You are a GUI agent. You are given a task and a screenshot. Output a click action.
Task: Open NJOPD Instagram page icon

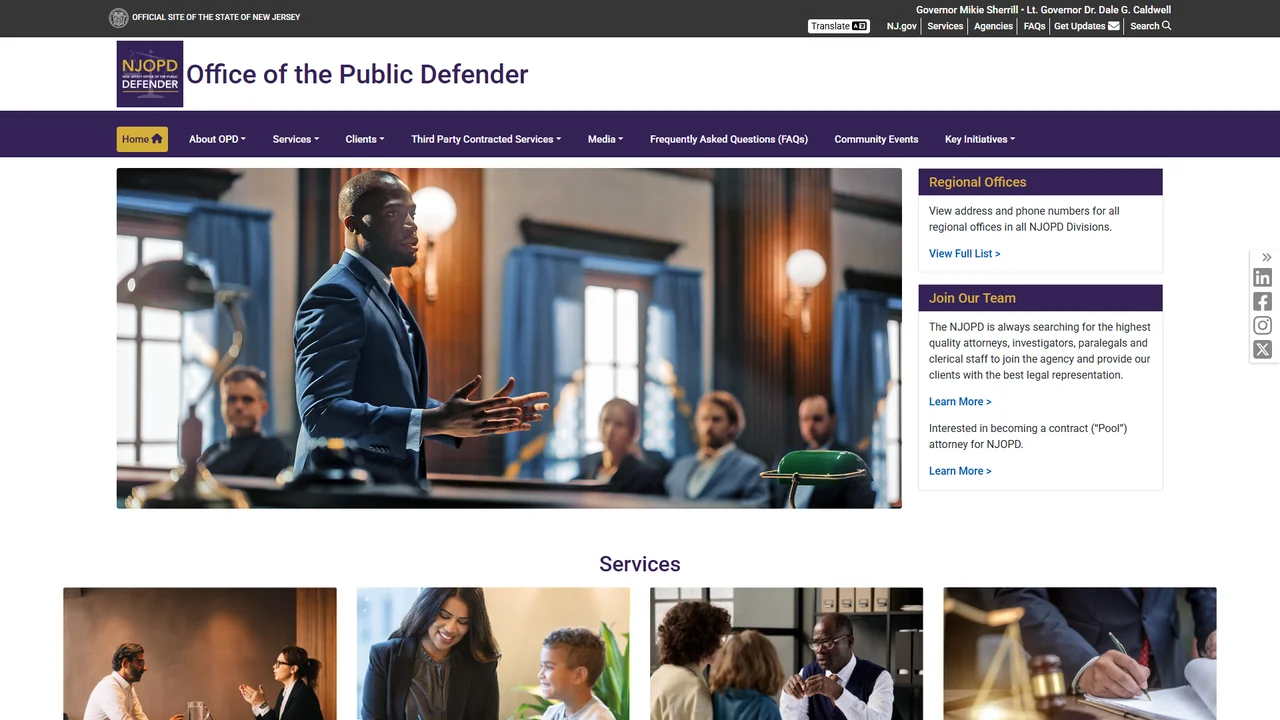pos(1262,326)
